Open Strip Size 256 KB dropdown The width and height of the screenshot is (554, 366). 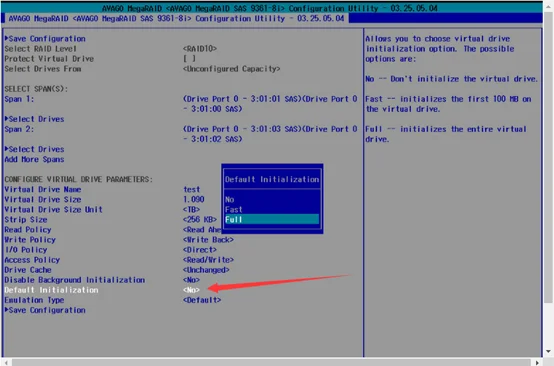click(200, 219)
